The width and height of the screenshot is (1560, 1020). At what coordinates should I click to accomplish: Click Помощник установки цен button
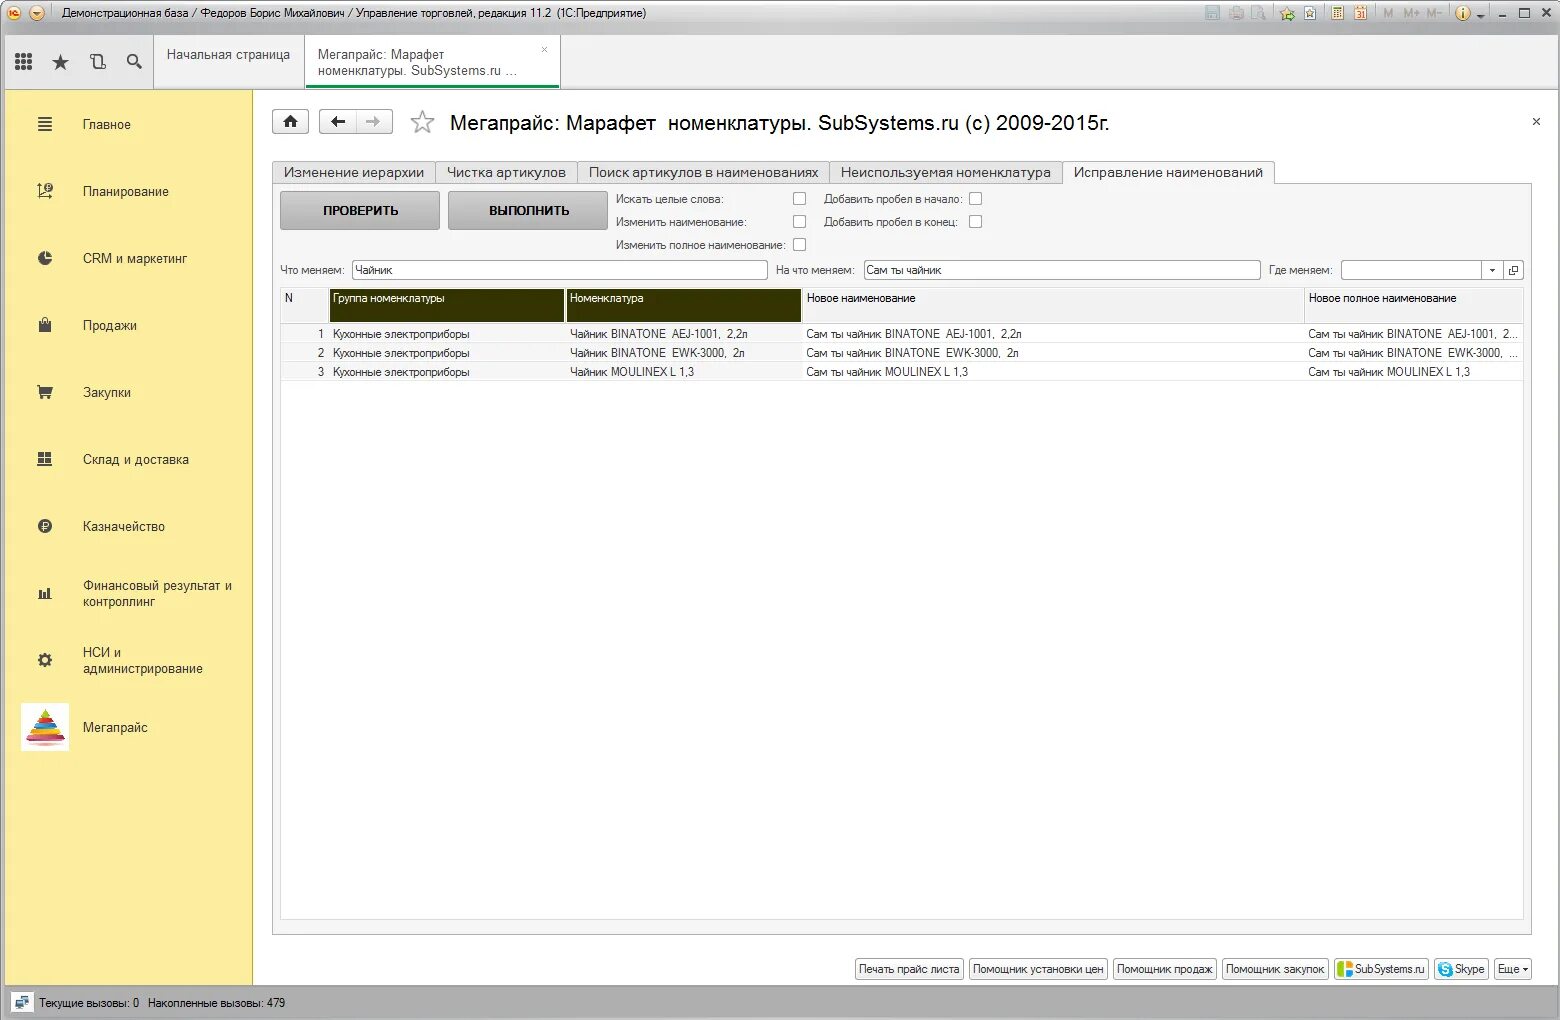[x=1038, y=969]
